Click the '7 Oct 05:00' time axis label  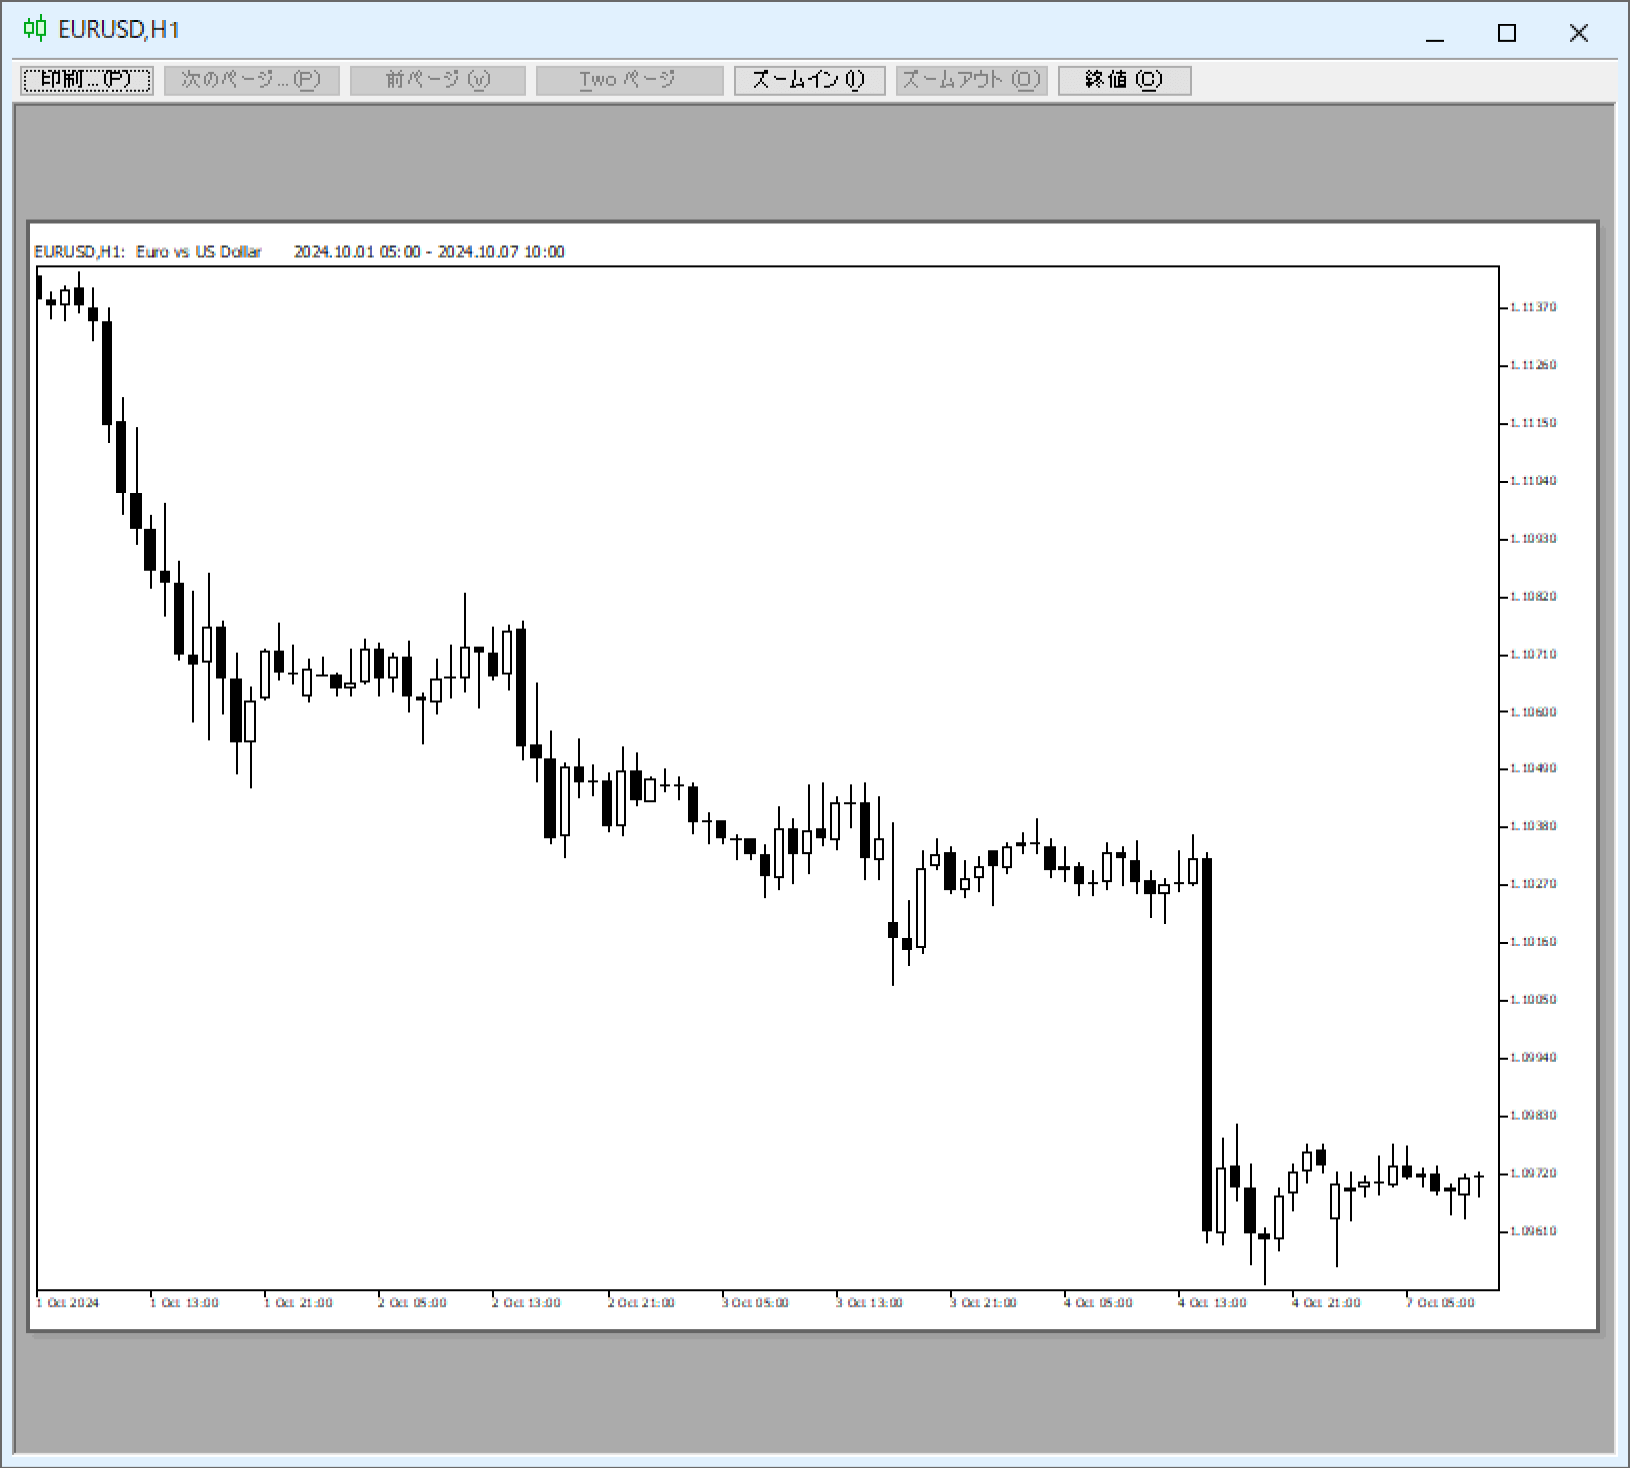tap(1440, 1303)
